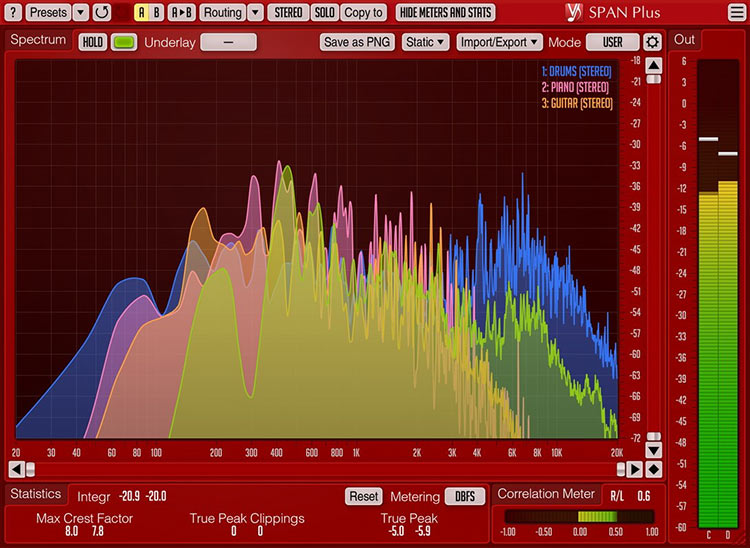Click the correlation 0.6 value
This screenshot has width=750, height=548.
644,496
